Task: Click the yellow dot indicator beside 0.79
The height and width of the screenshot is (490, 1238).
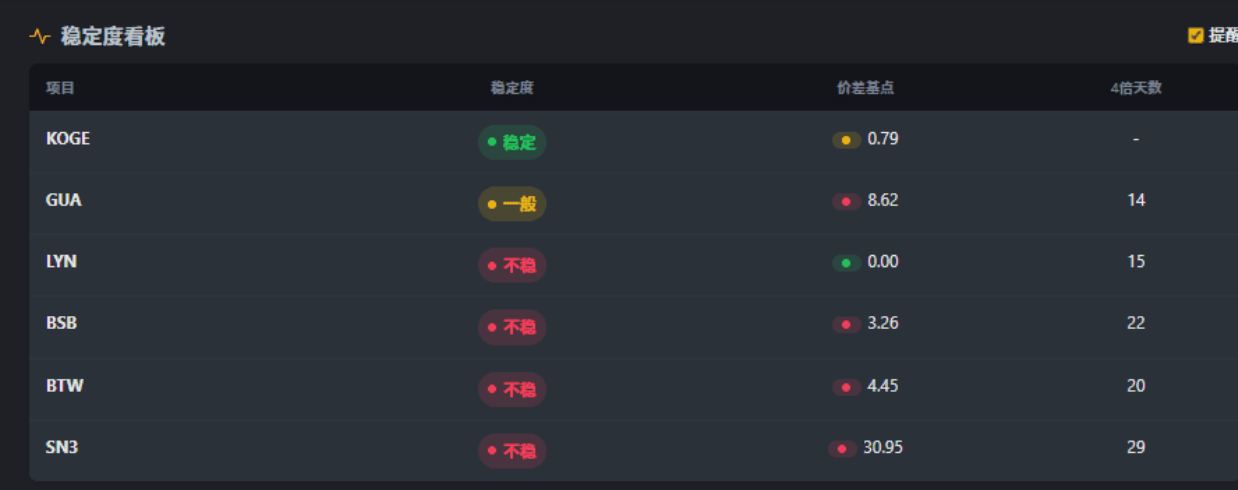Action: [x=846, y=140]
